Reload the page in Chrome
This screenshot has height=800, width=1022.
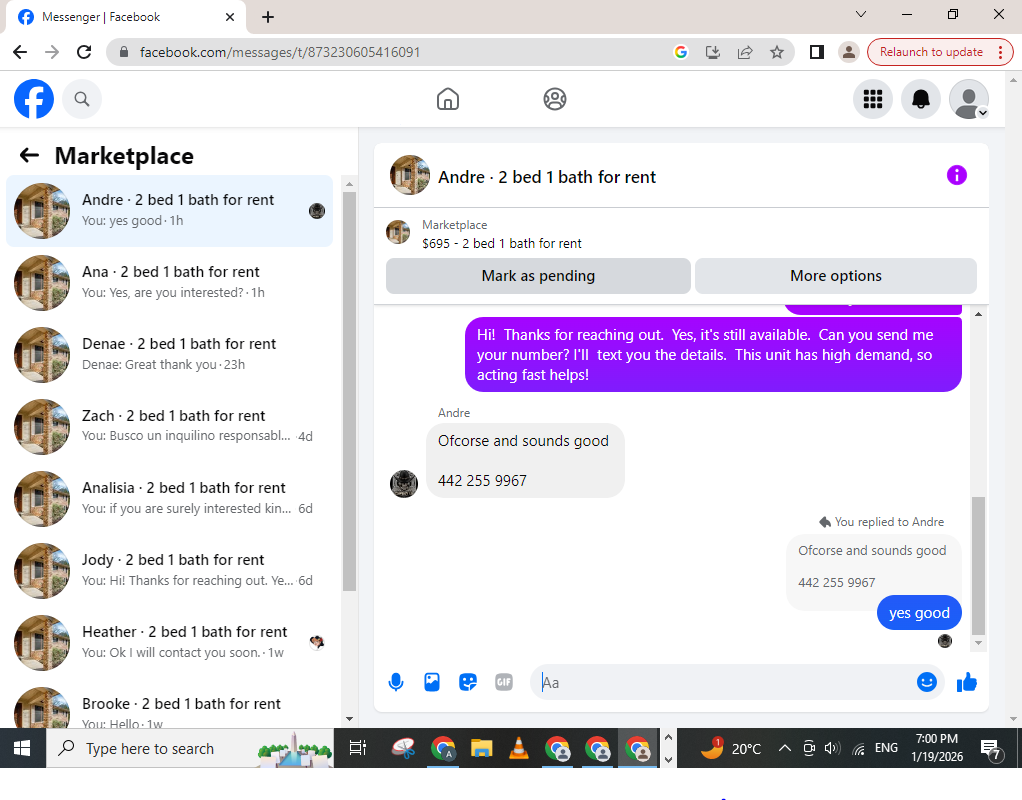pos(84,52)
